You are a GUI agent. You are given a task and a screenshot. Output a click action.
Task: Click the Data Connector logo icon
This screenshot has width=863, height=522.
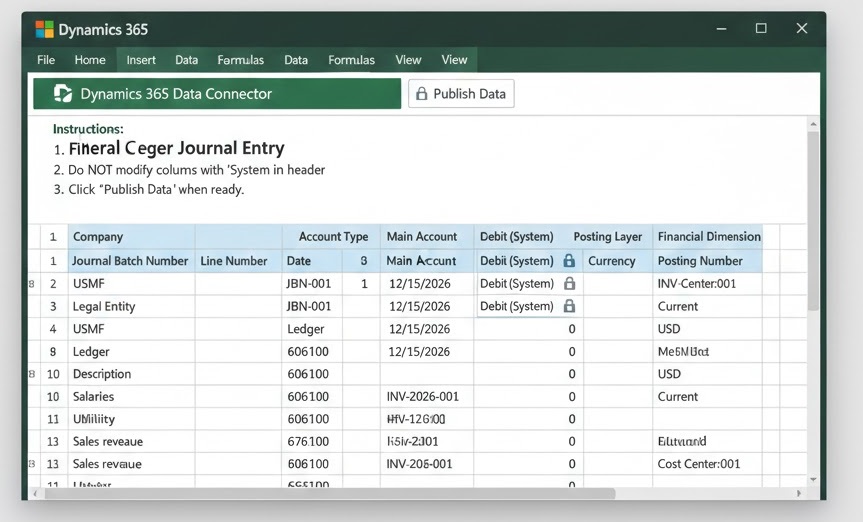point(63,94)
